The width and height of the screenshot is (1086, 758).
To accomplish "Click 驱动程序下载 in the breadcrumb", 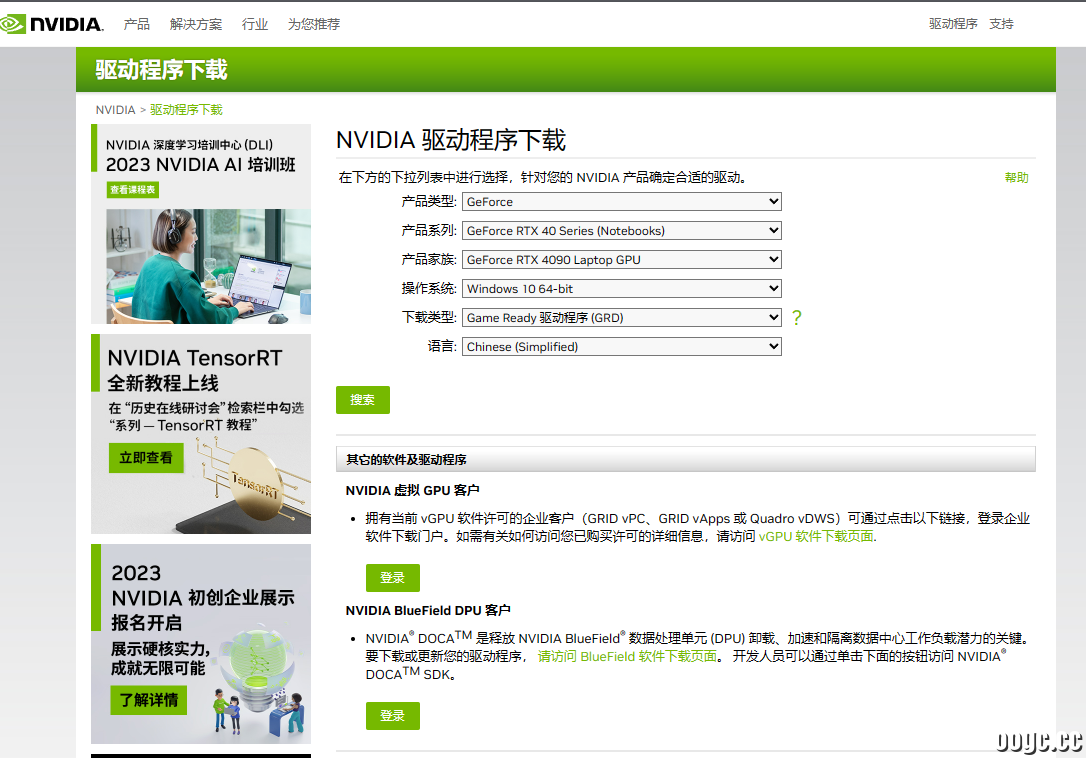I will [x=186, y=110].
